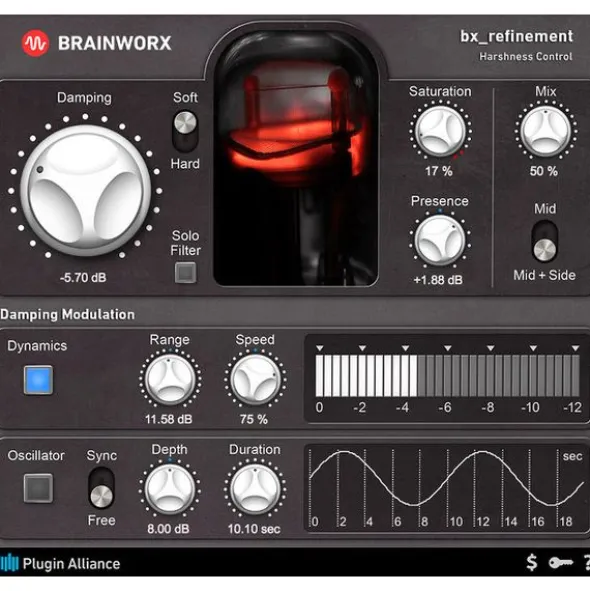Flip the Mid / Mid + Side switch
The width and height of the screenshot is (590, 591).
(545, 241)
